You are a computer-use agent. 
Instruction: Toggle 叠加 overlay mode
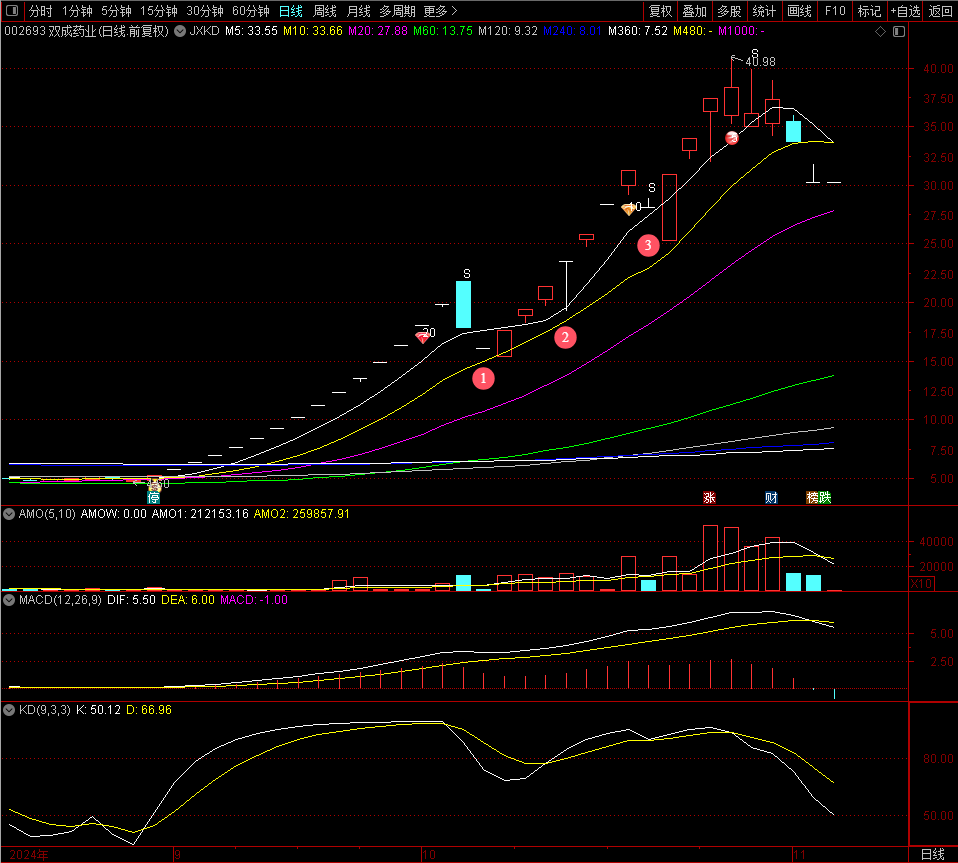[694, 11]
